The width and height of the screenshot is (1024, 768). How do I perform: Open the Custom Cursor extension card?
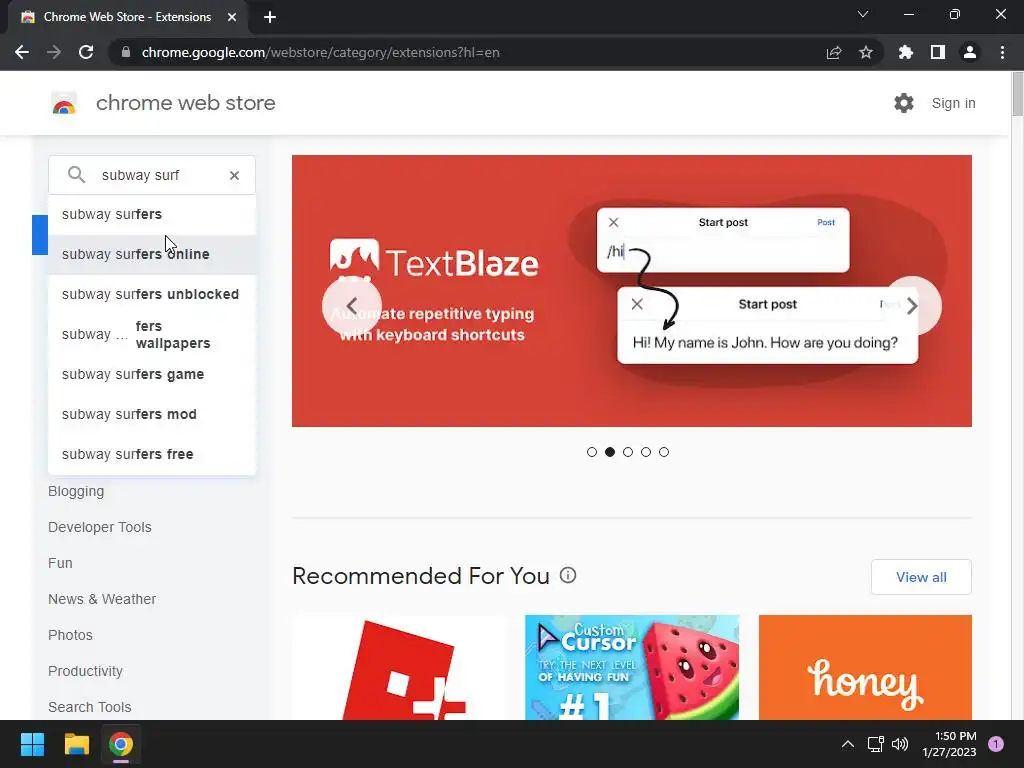(x=632, y=667)
